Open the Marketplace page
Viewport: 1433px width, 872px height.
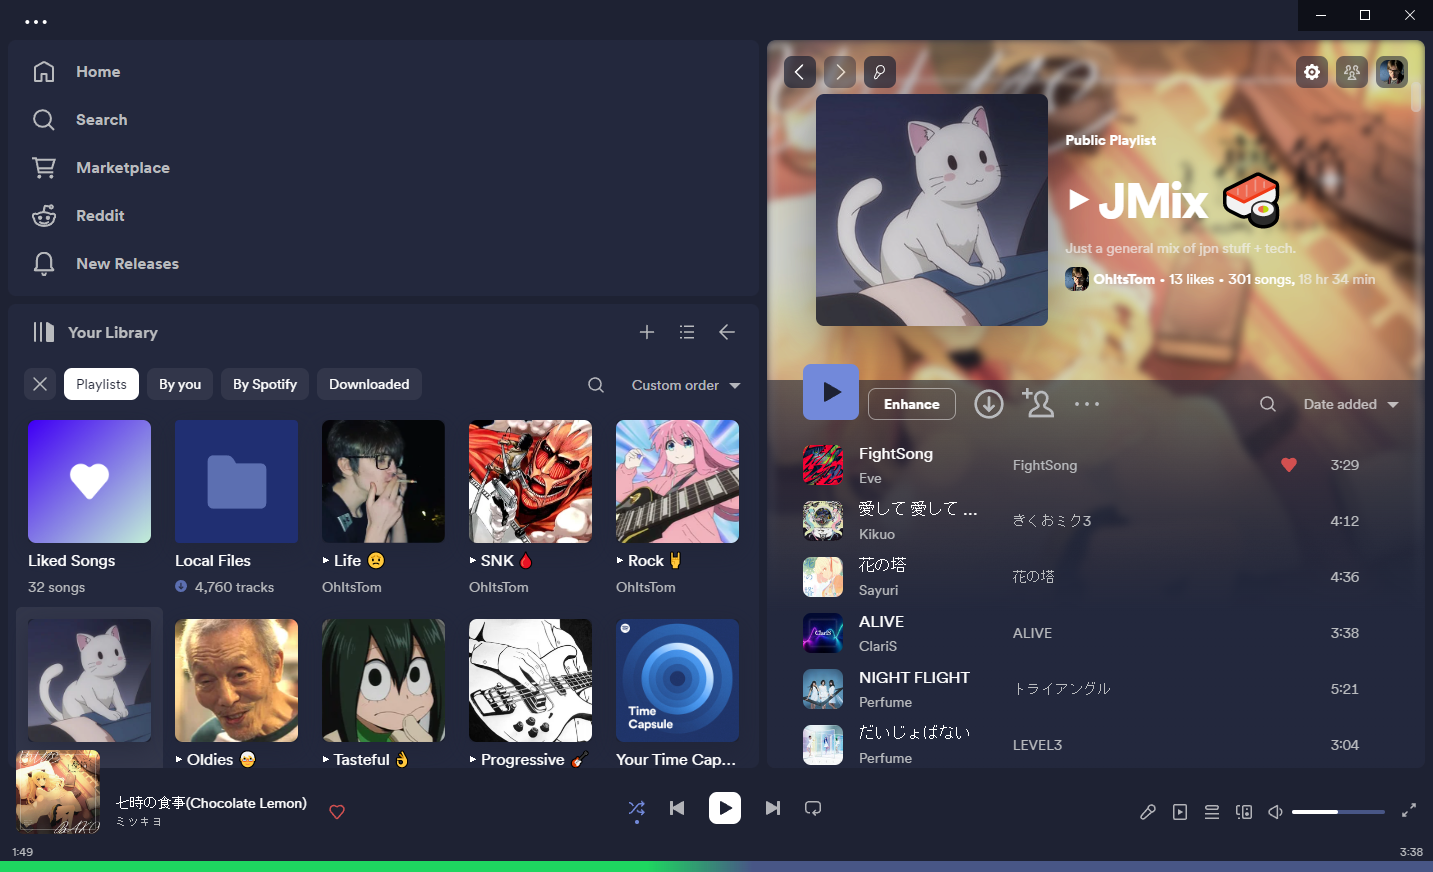coord(101,168)
